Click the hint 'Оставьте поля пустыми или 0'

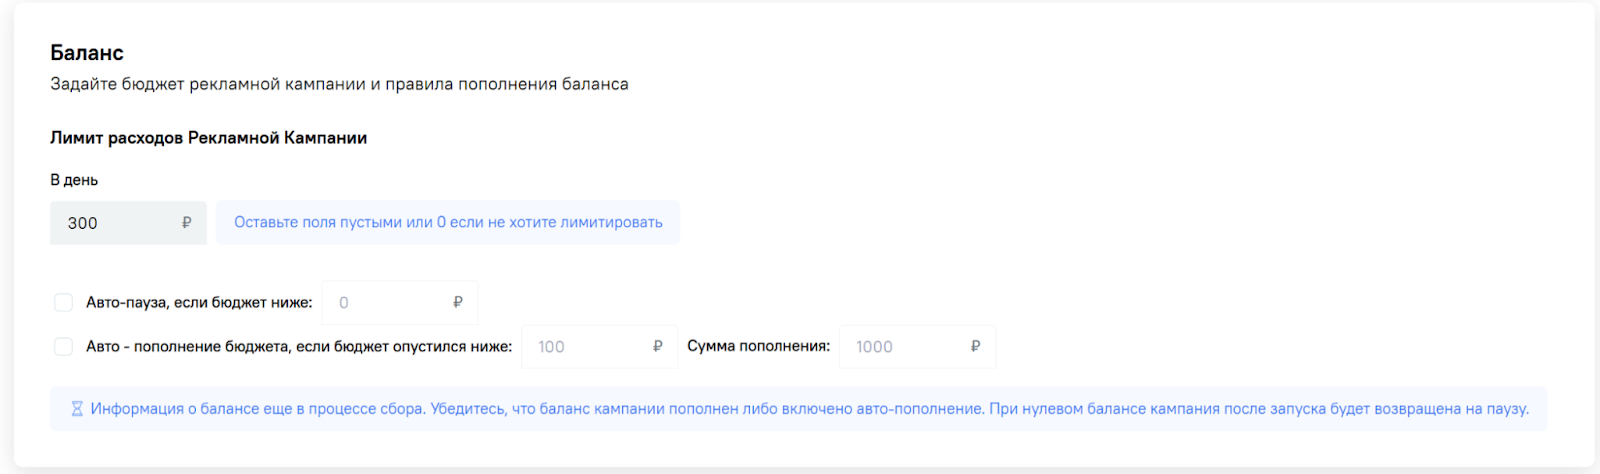point(448,222)
